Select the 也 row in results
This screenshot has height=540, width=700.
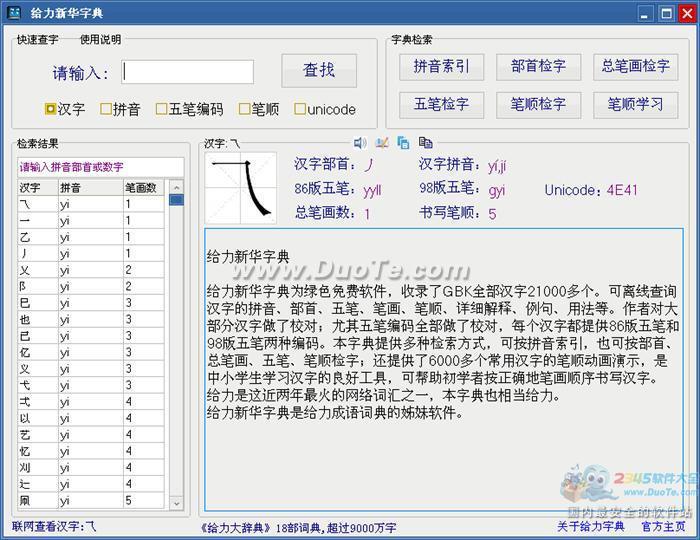pos(91,320)
